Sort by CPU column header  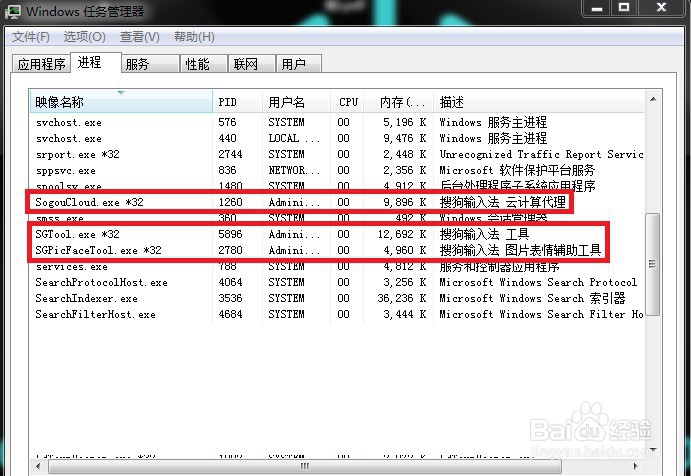347,102
